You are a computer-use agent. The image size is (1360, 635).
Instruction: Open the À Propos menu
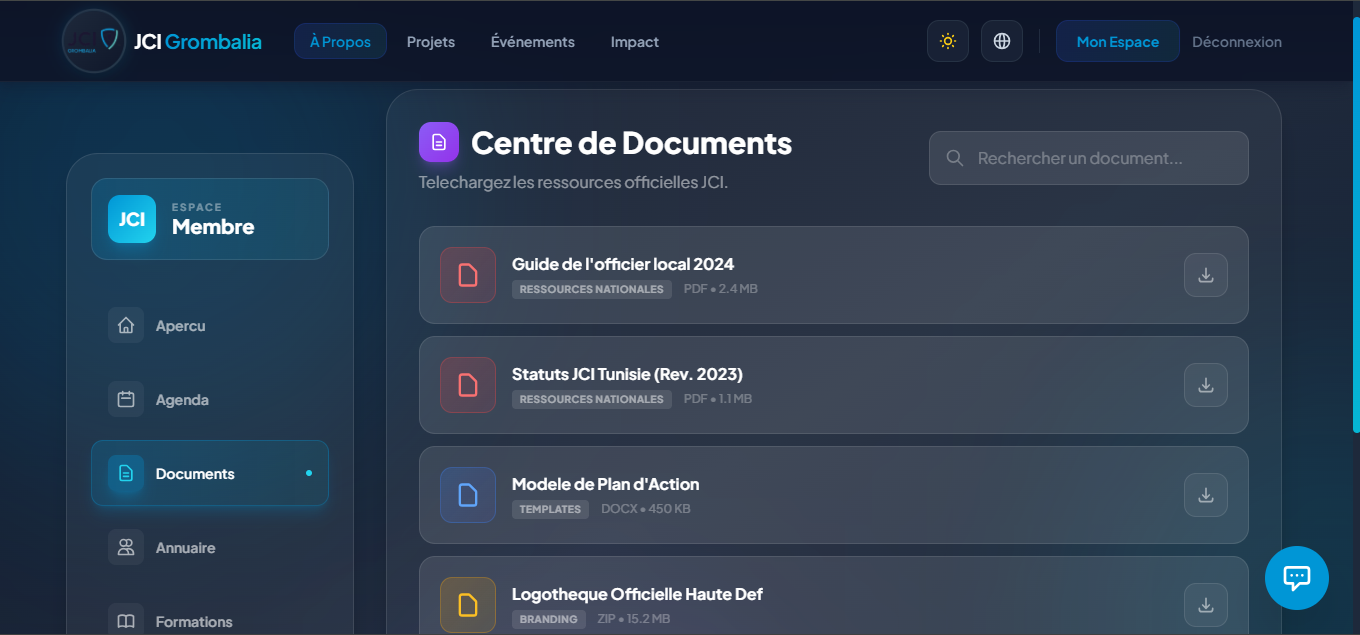point(340,42)
